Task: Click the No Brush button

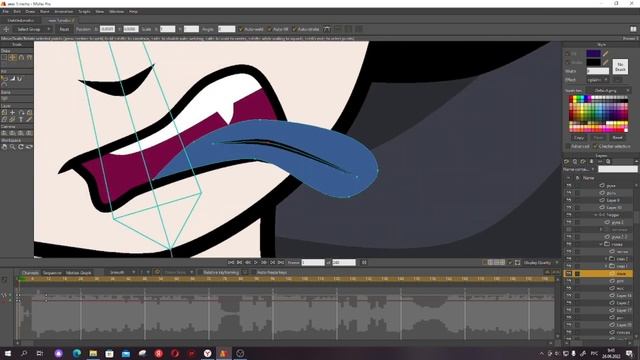Action: point(620,67)
